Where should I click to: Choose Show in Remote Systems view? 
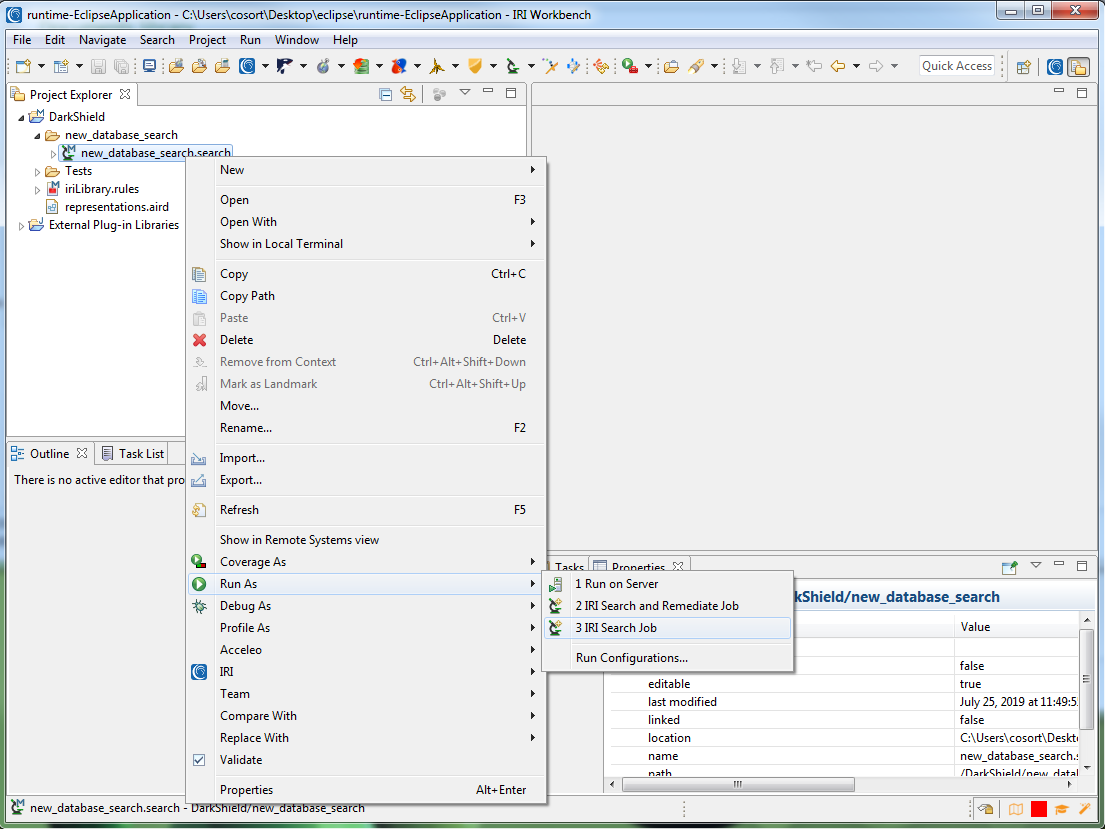365,540
